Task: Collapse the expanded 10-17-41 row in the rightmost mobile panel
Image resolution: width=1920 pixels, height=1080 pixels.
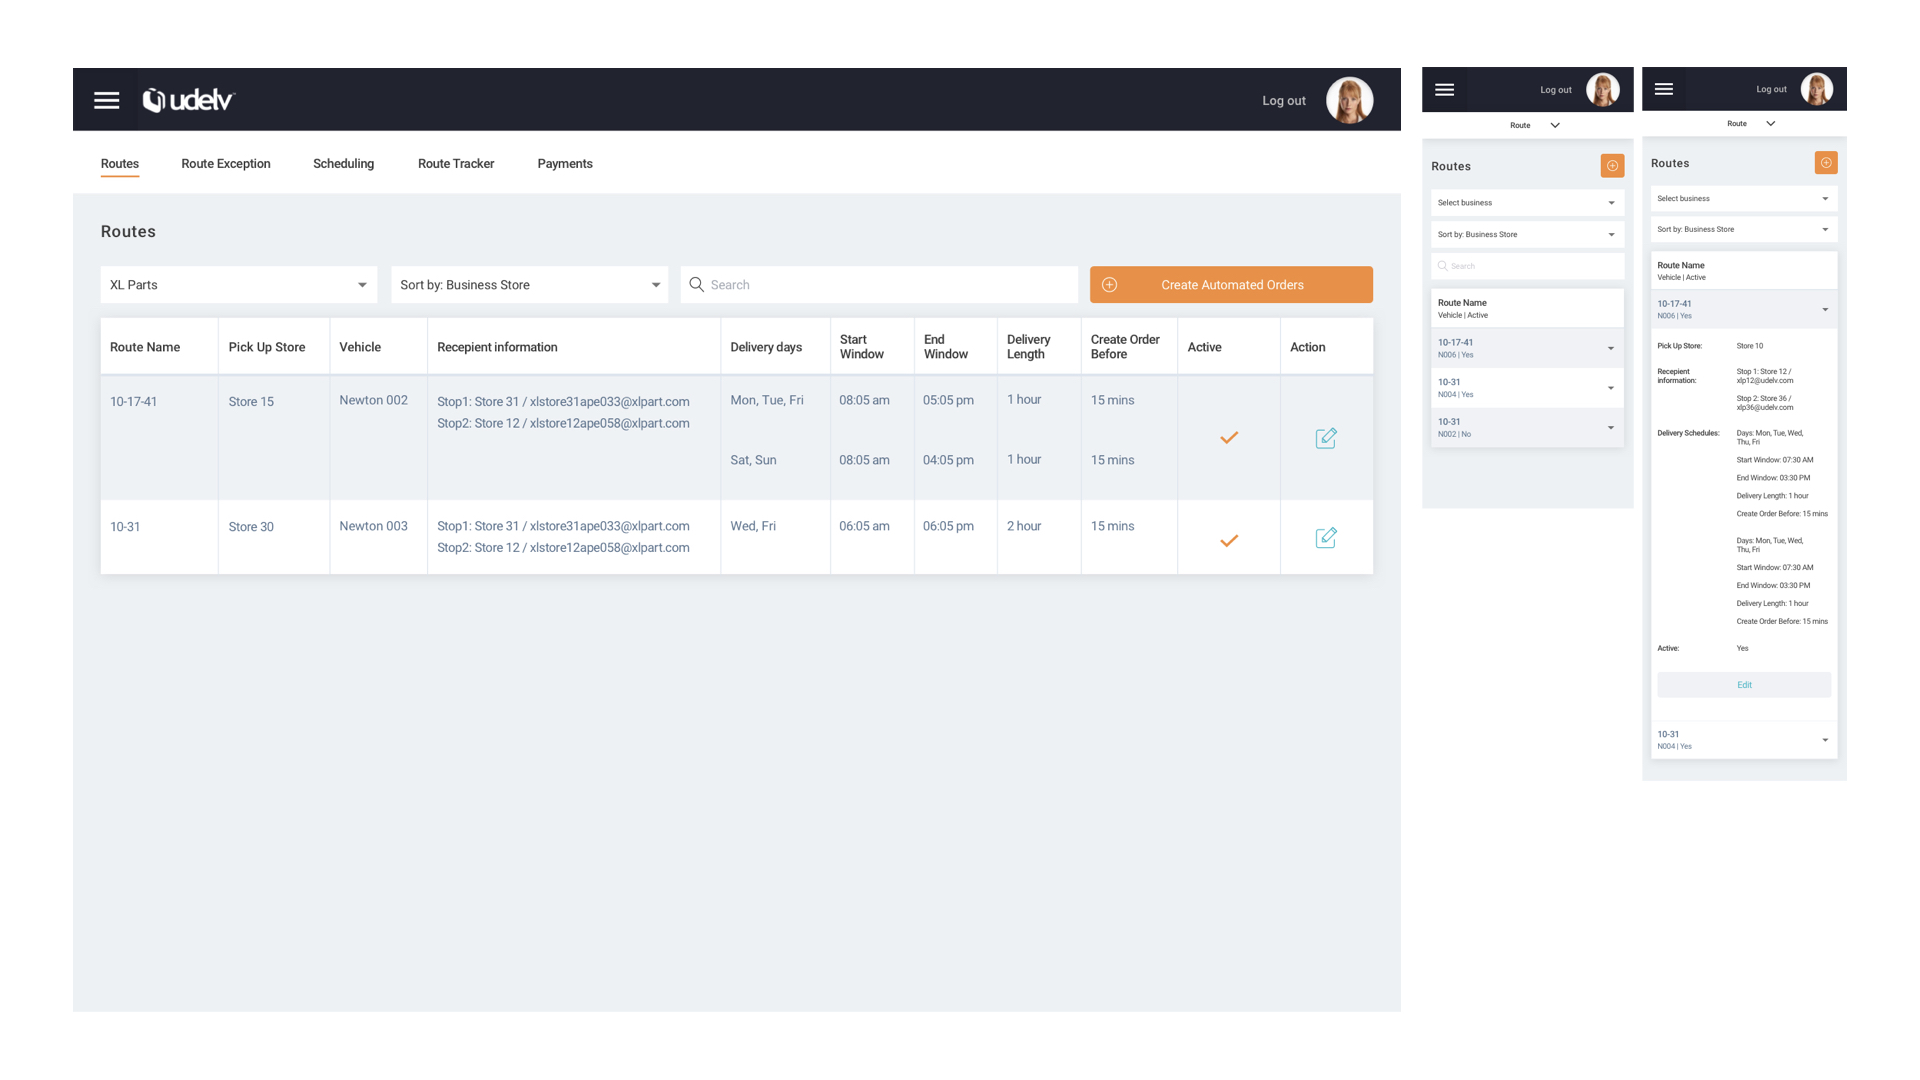Action: click(x=1743, y=309)
